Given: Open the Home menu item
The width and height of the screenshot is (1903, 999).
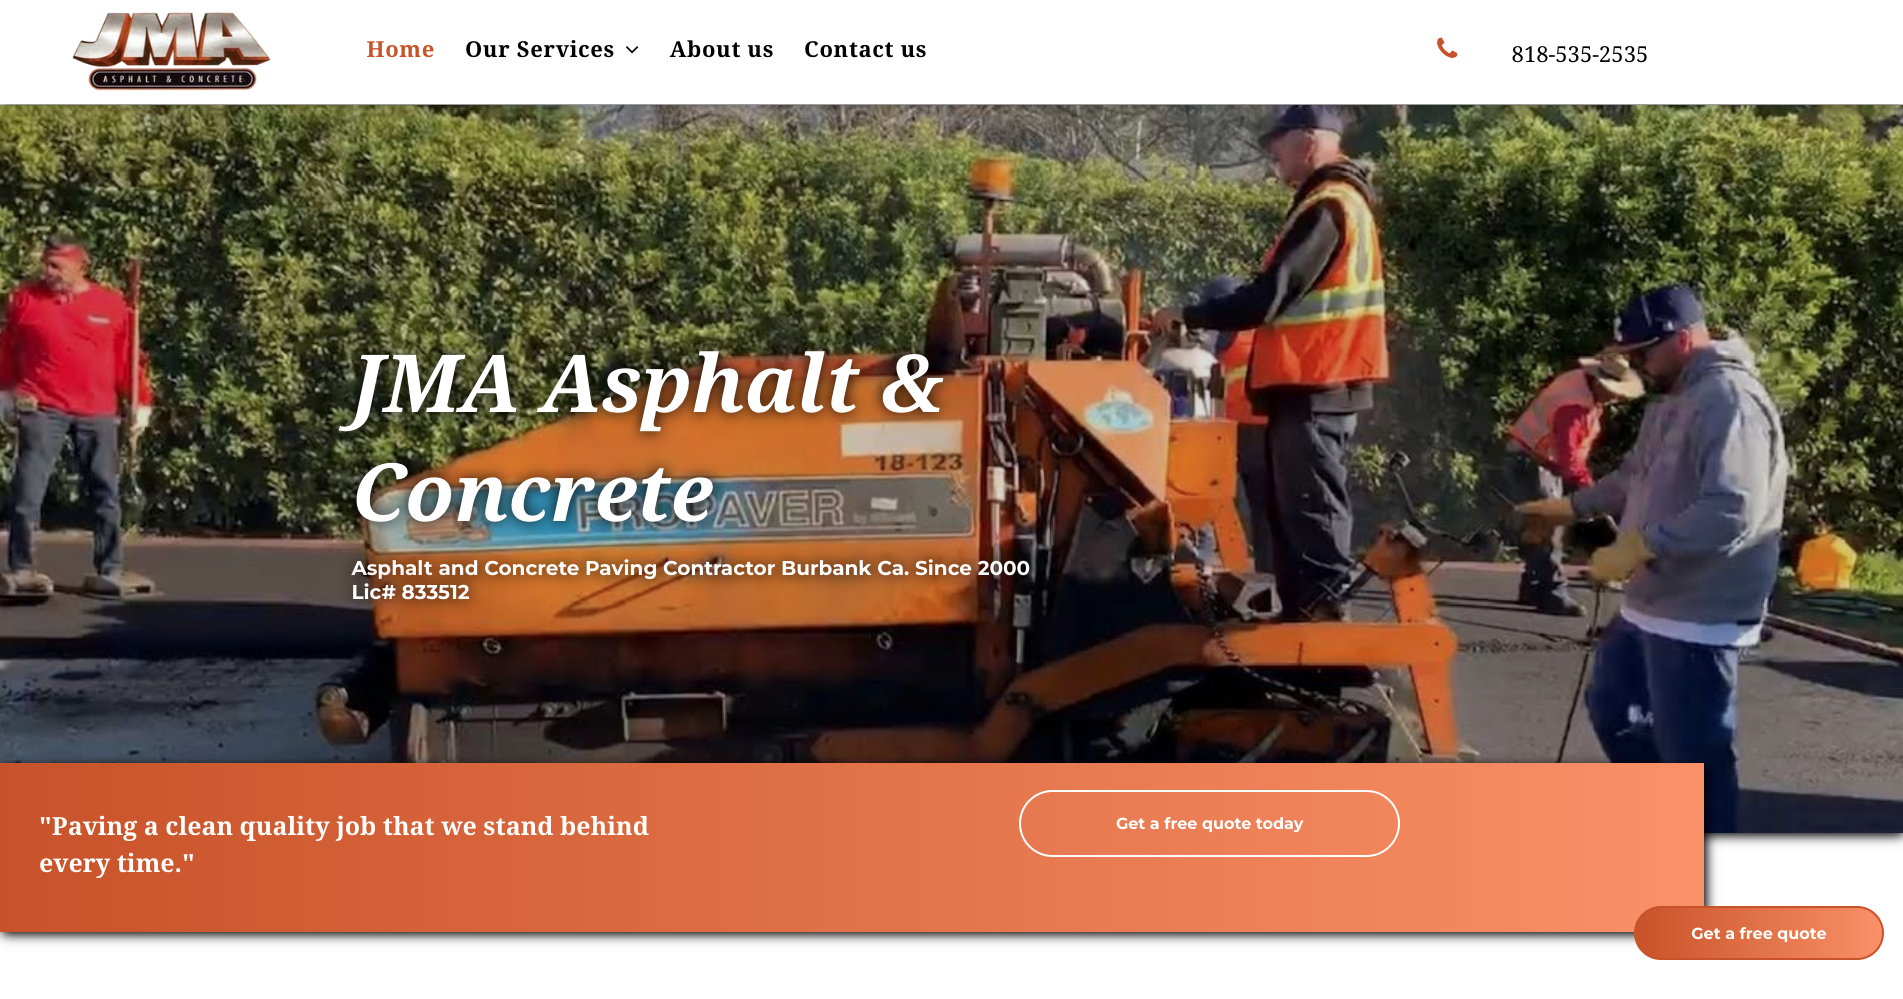Looking at the screenshot, I should click(x=400, y=49).
